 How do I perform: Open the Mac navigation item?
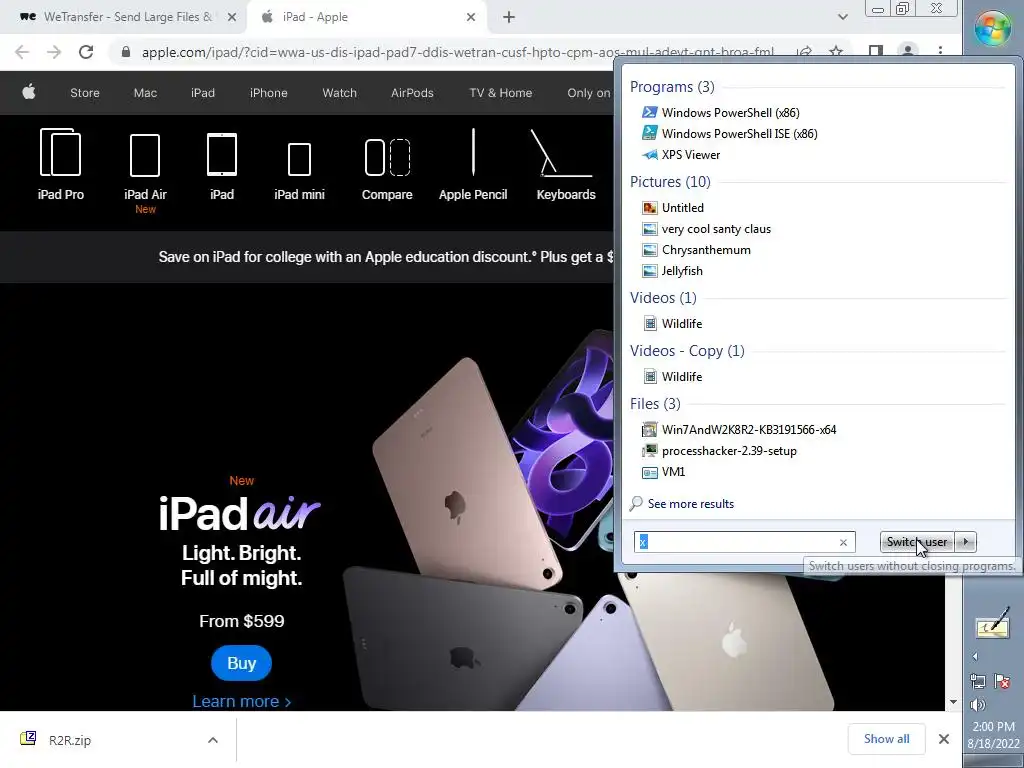coord(145,93)
